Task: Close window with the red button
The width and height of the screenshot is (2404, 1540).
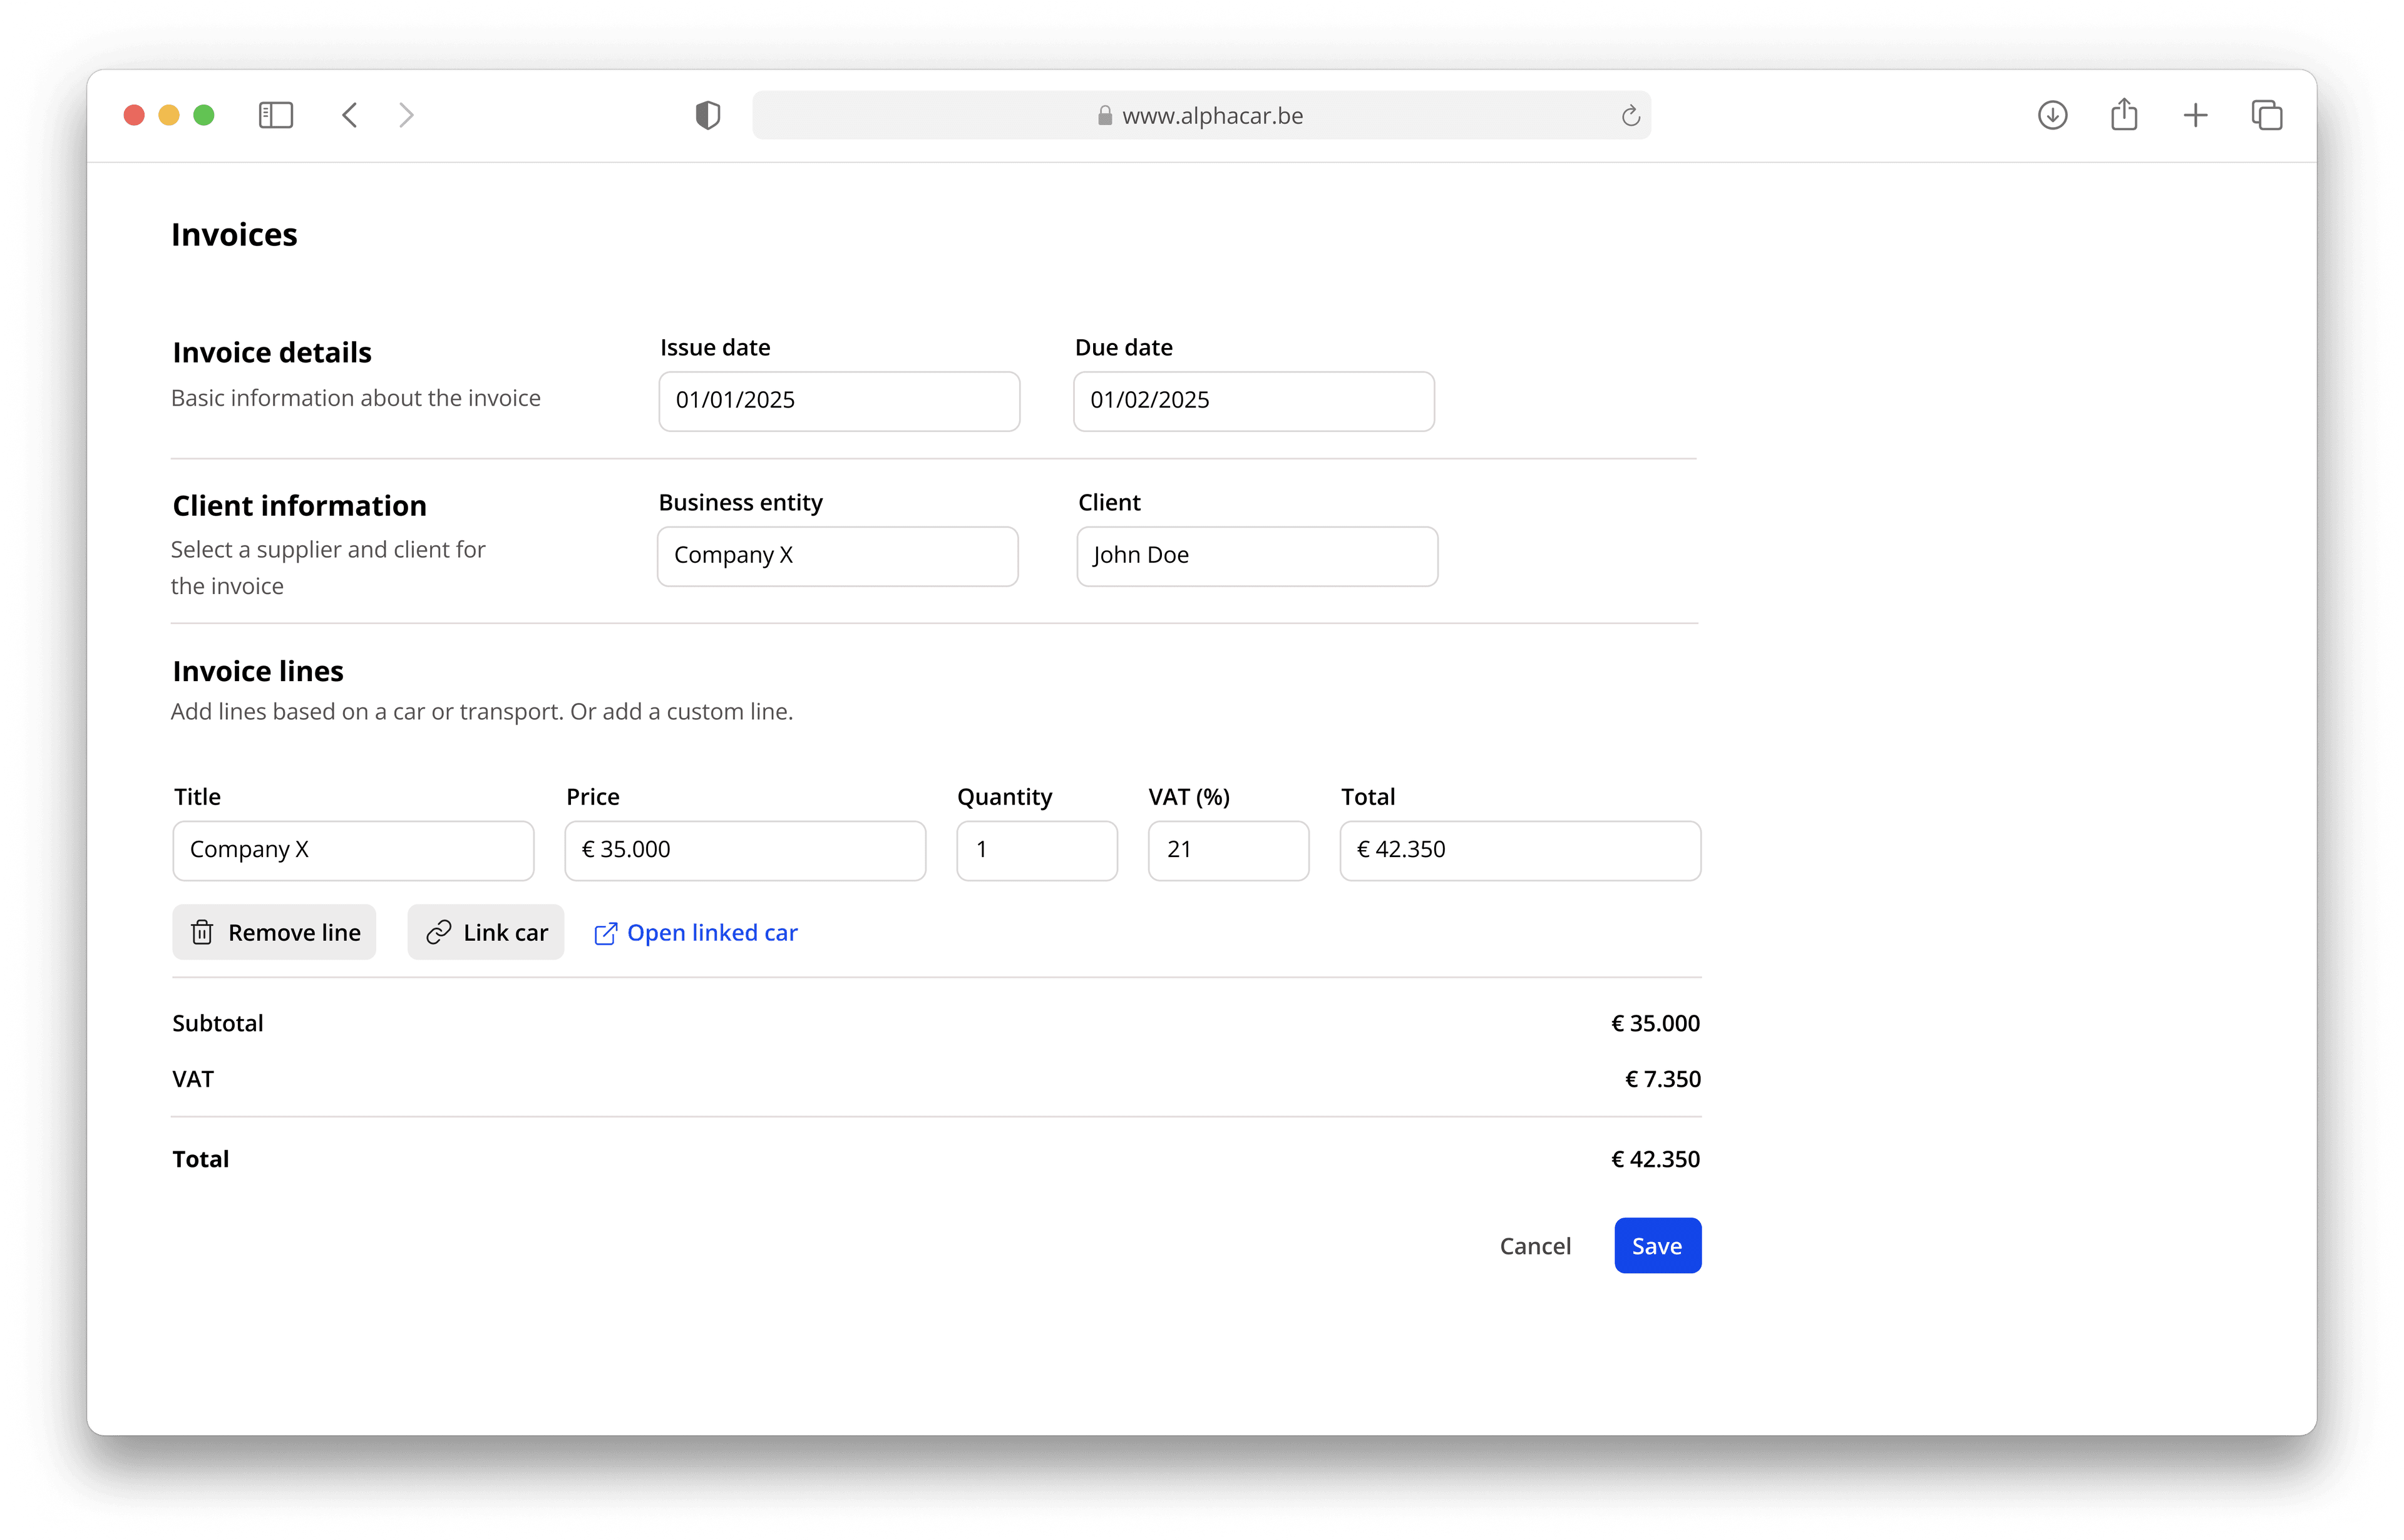Action: click(134, 115)
